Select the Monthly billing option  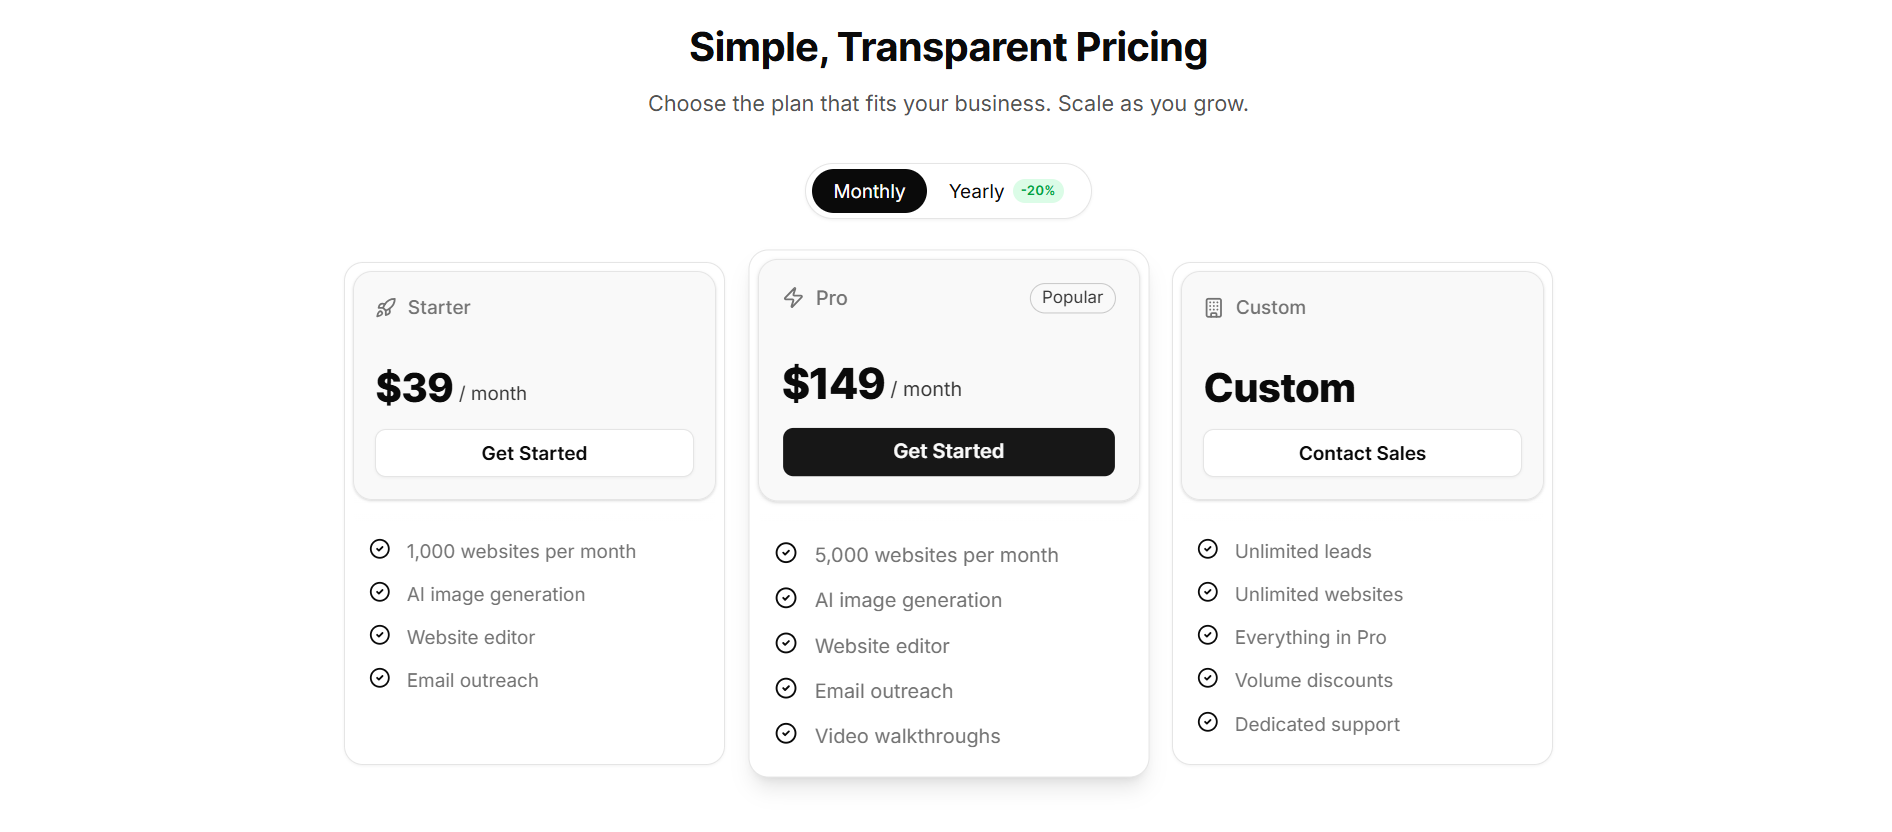[x=868, y=190]
